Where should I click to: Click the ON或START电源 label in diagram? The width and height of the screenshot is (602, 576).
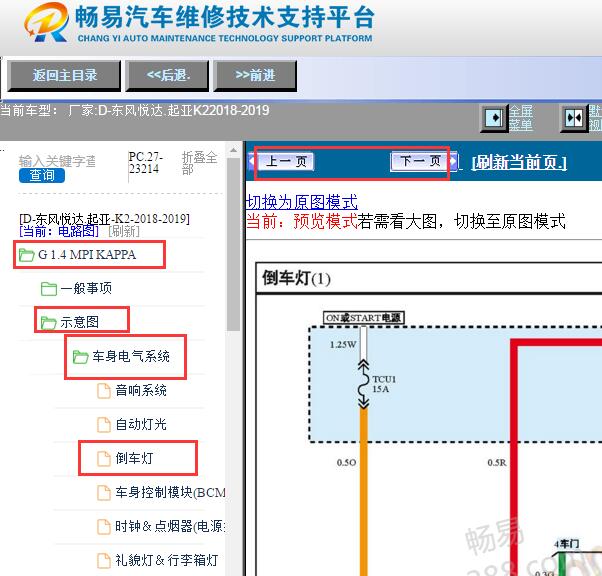click(x=364, y=318)
